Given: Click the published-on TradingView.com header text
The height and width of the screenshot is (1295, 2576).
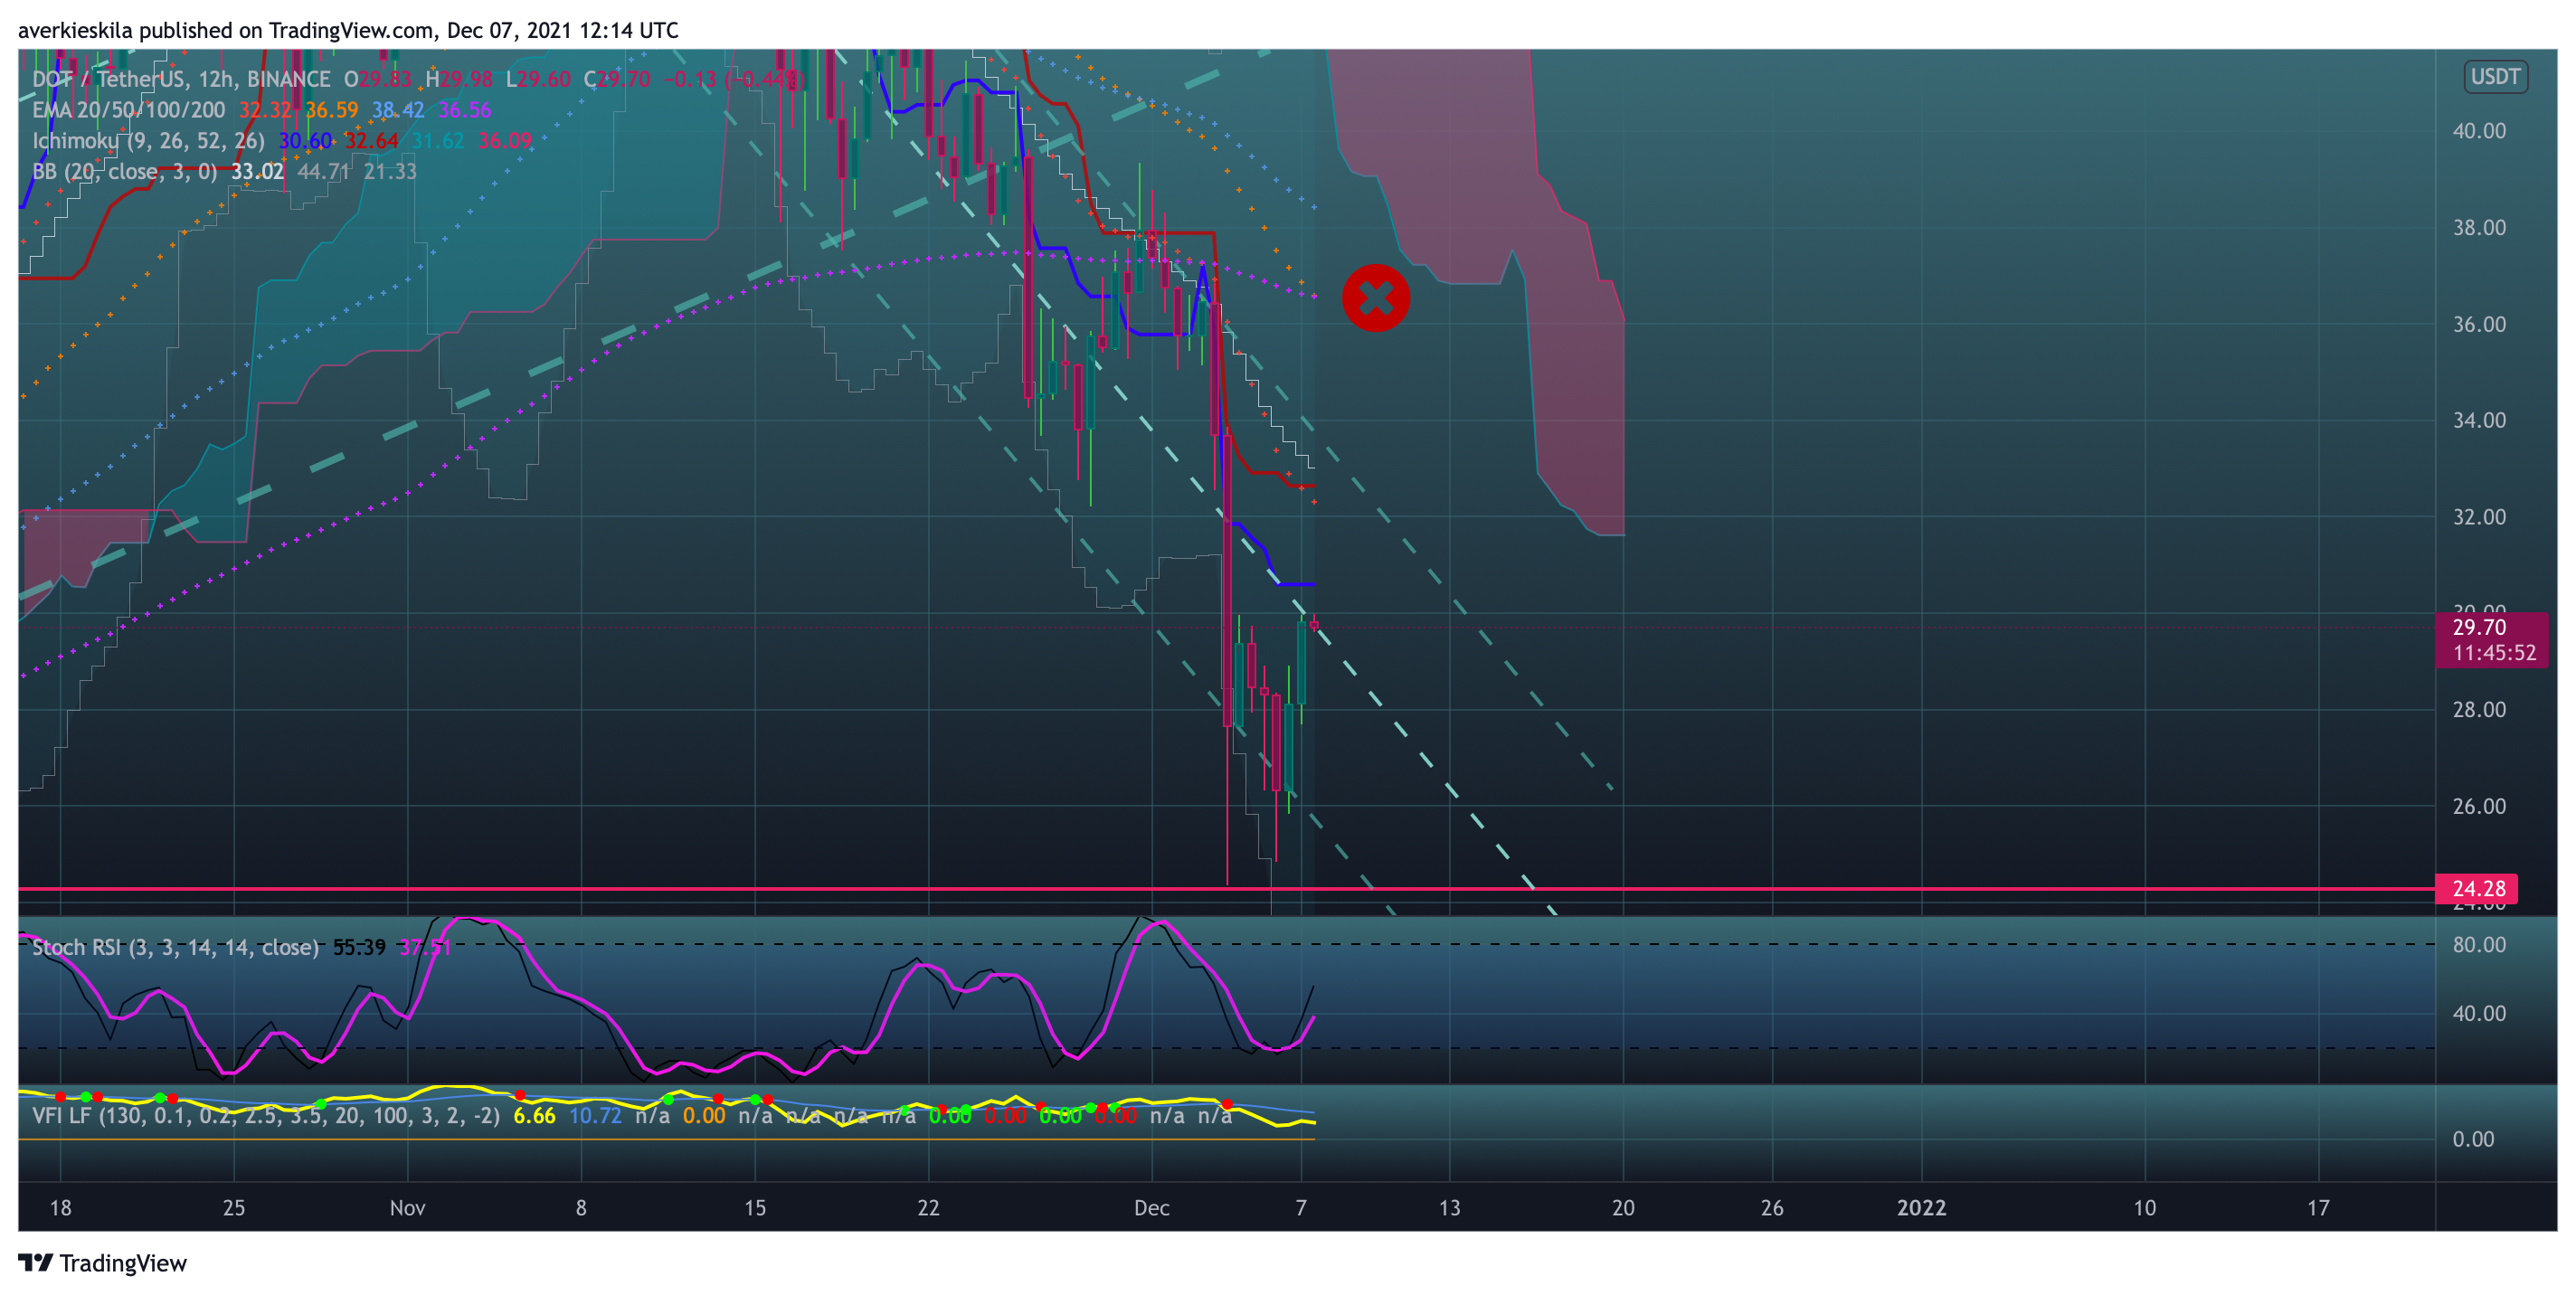Looking at the screenshot, I should [348, 30].
